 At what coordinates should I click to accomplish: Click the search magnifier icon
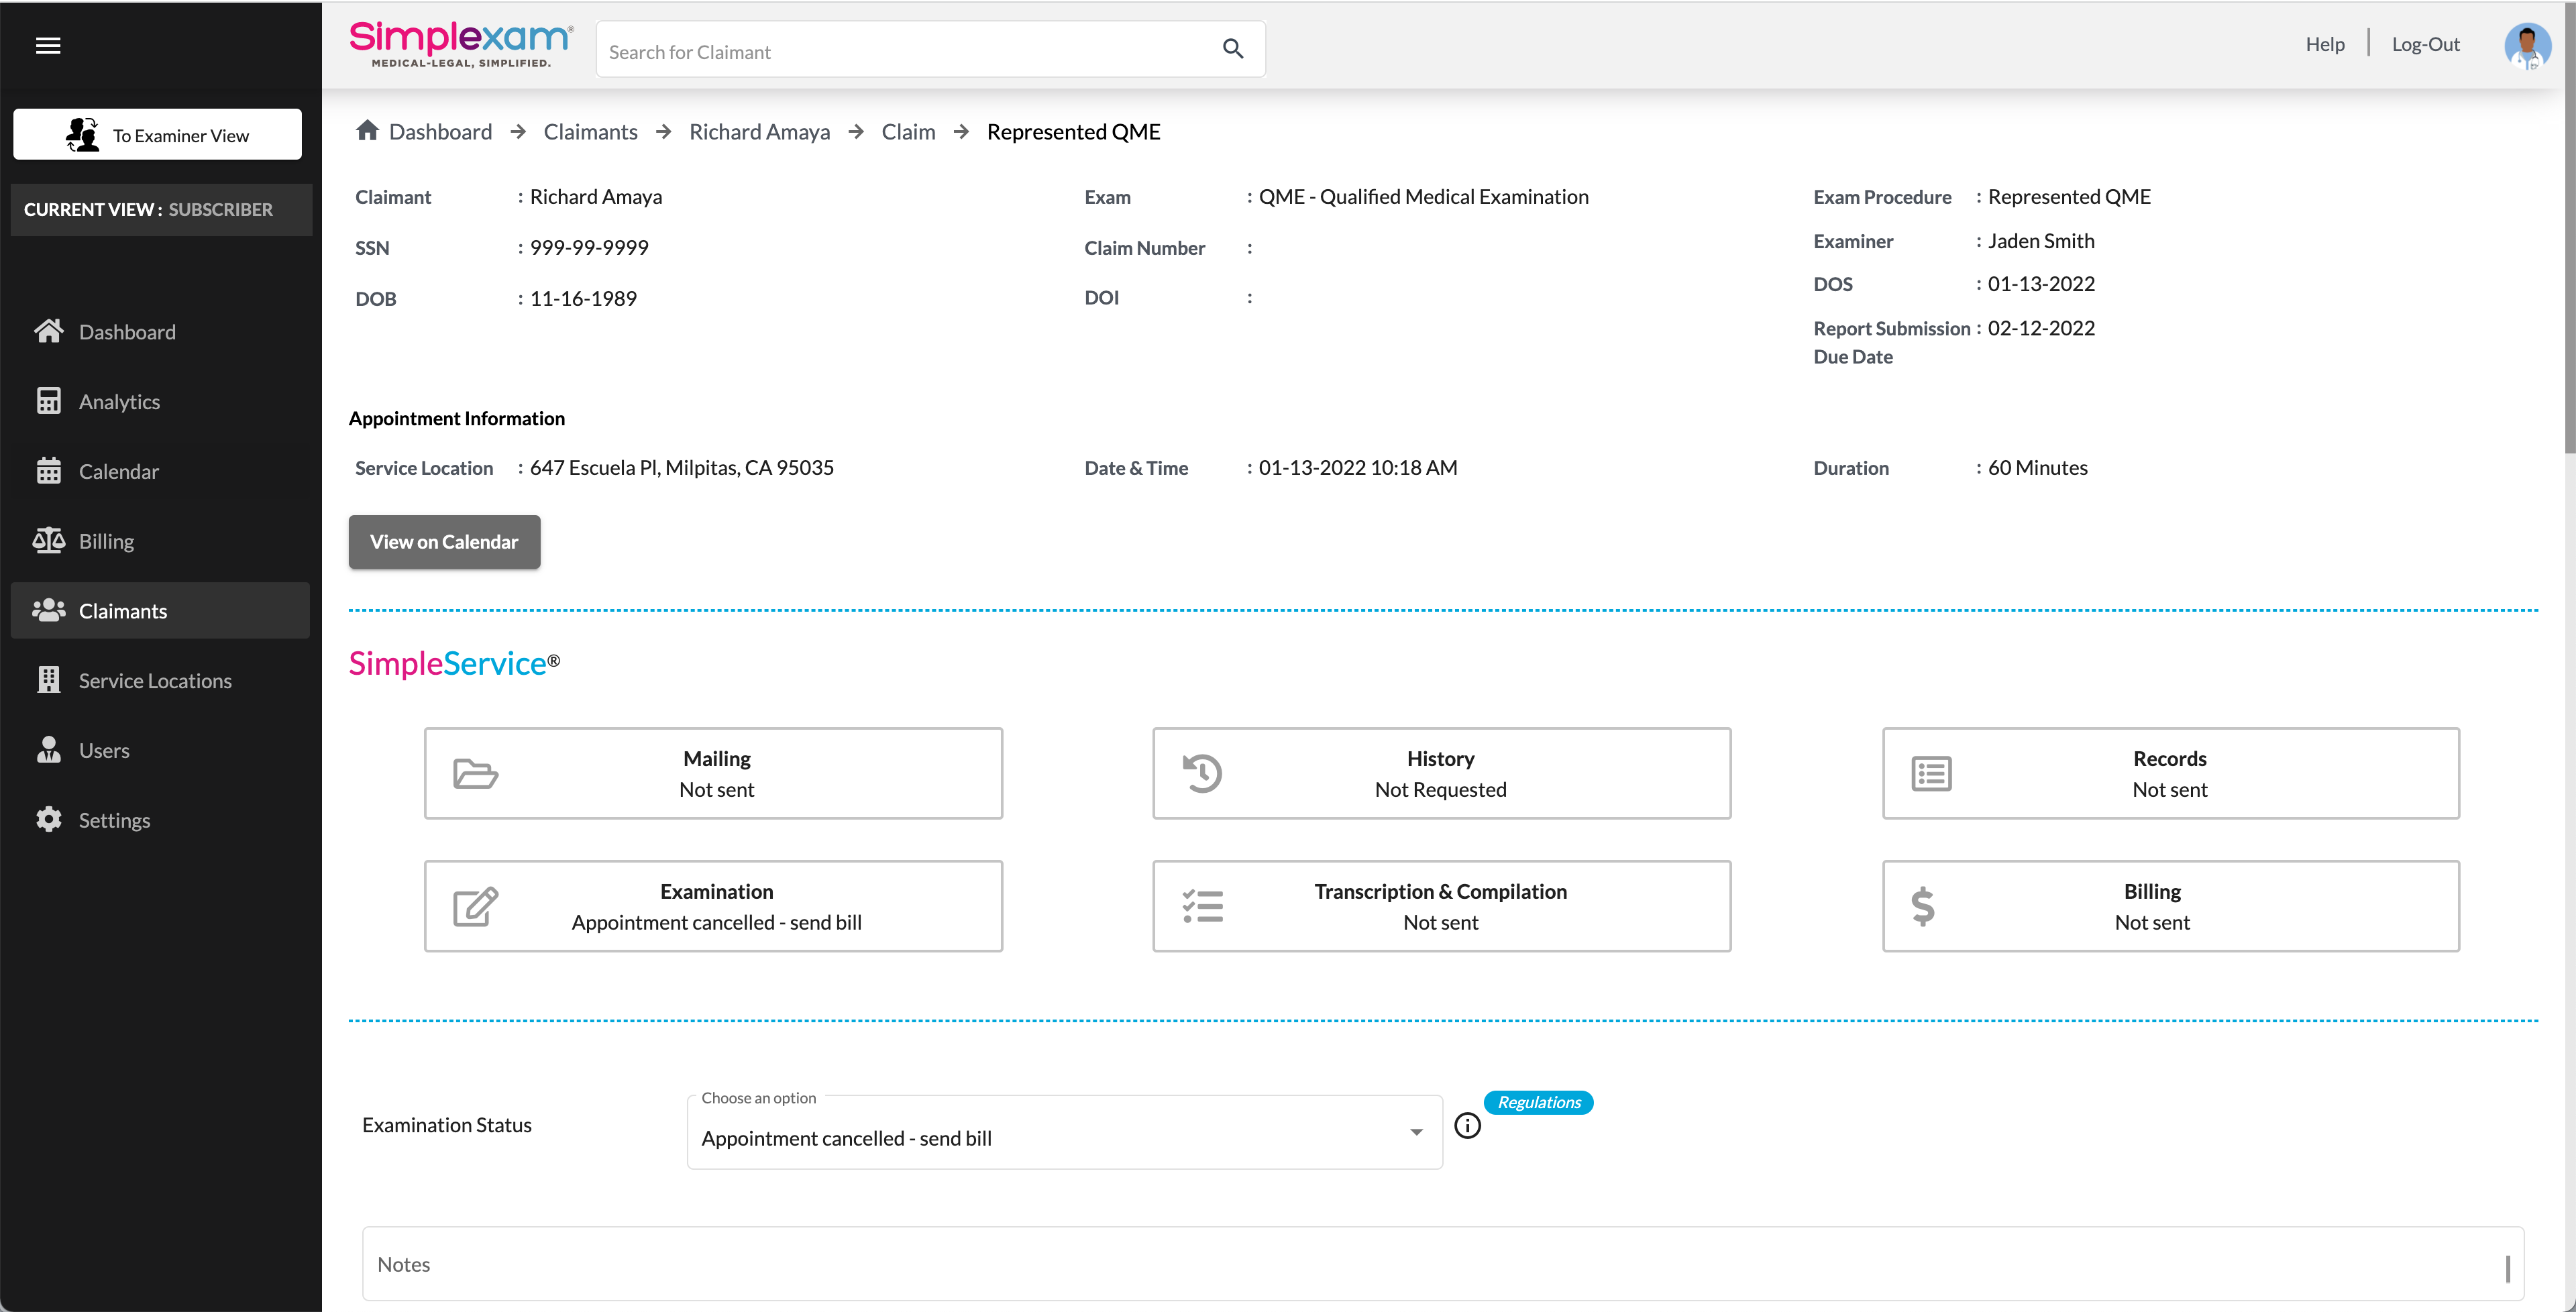point(1232,49)
